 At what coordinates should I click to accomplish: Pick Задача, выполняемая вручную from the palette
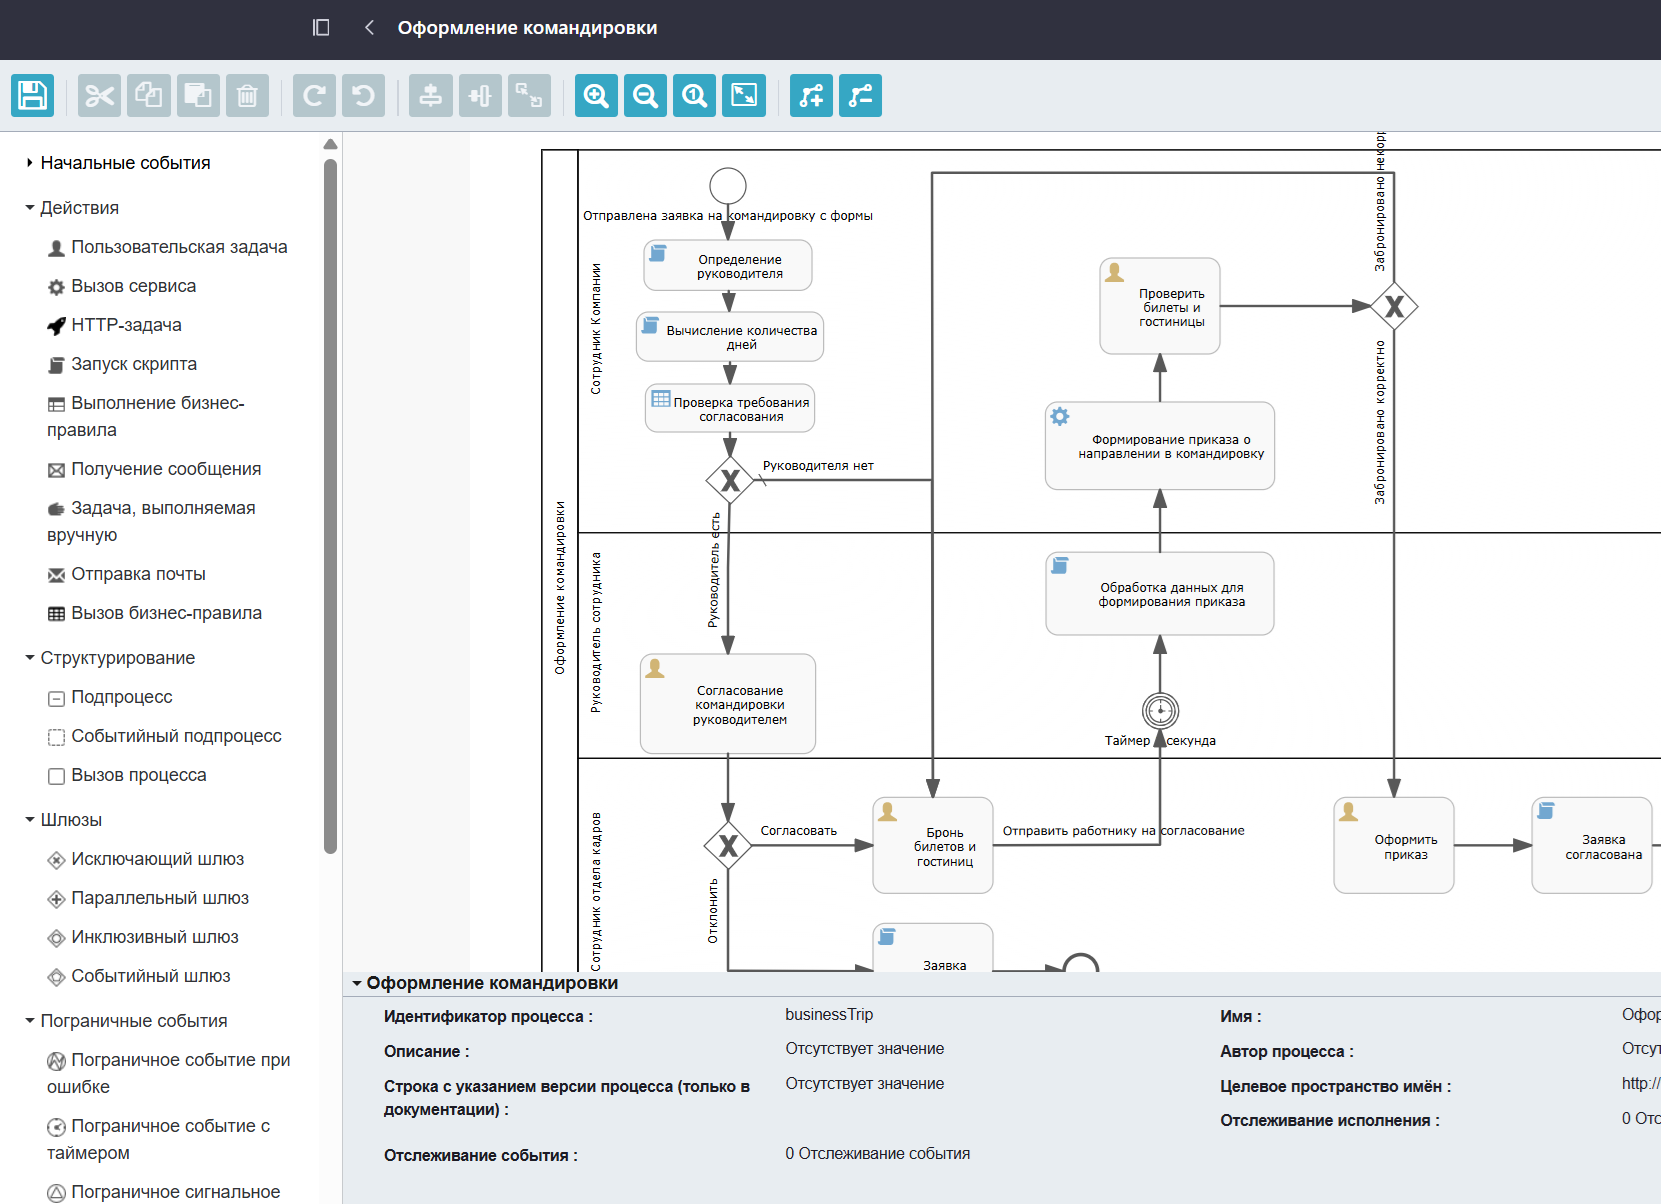152,521
